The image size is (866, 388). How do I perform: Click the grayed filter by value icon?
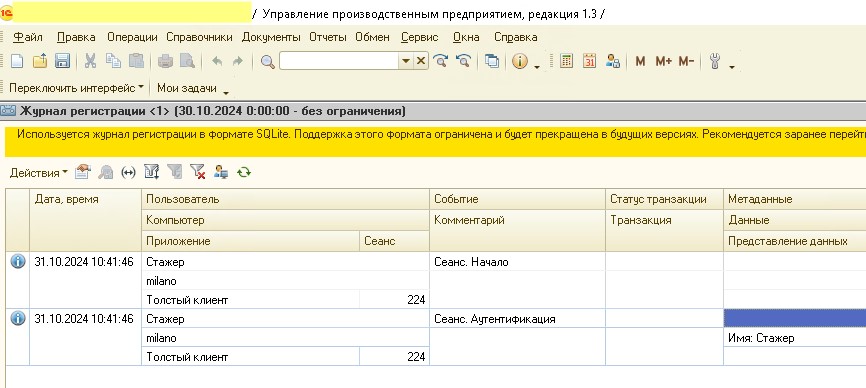coord(175,172)
